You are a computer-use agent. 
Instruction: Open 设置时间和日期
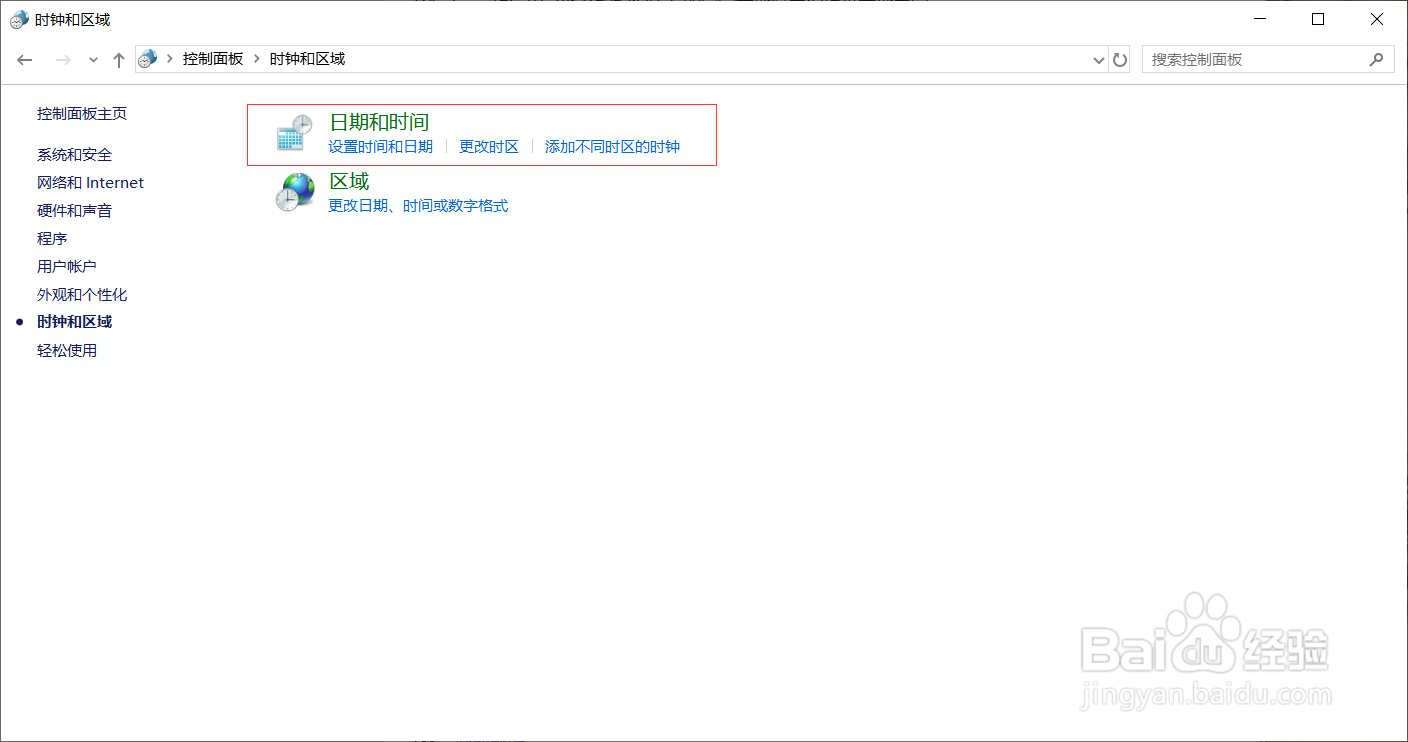pyautogui.click(x=381, y=146)
